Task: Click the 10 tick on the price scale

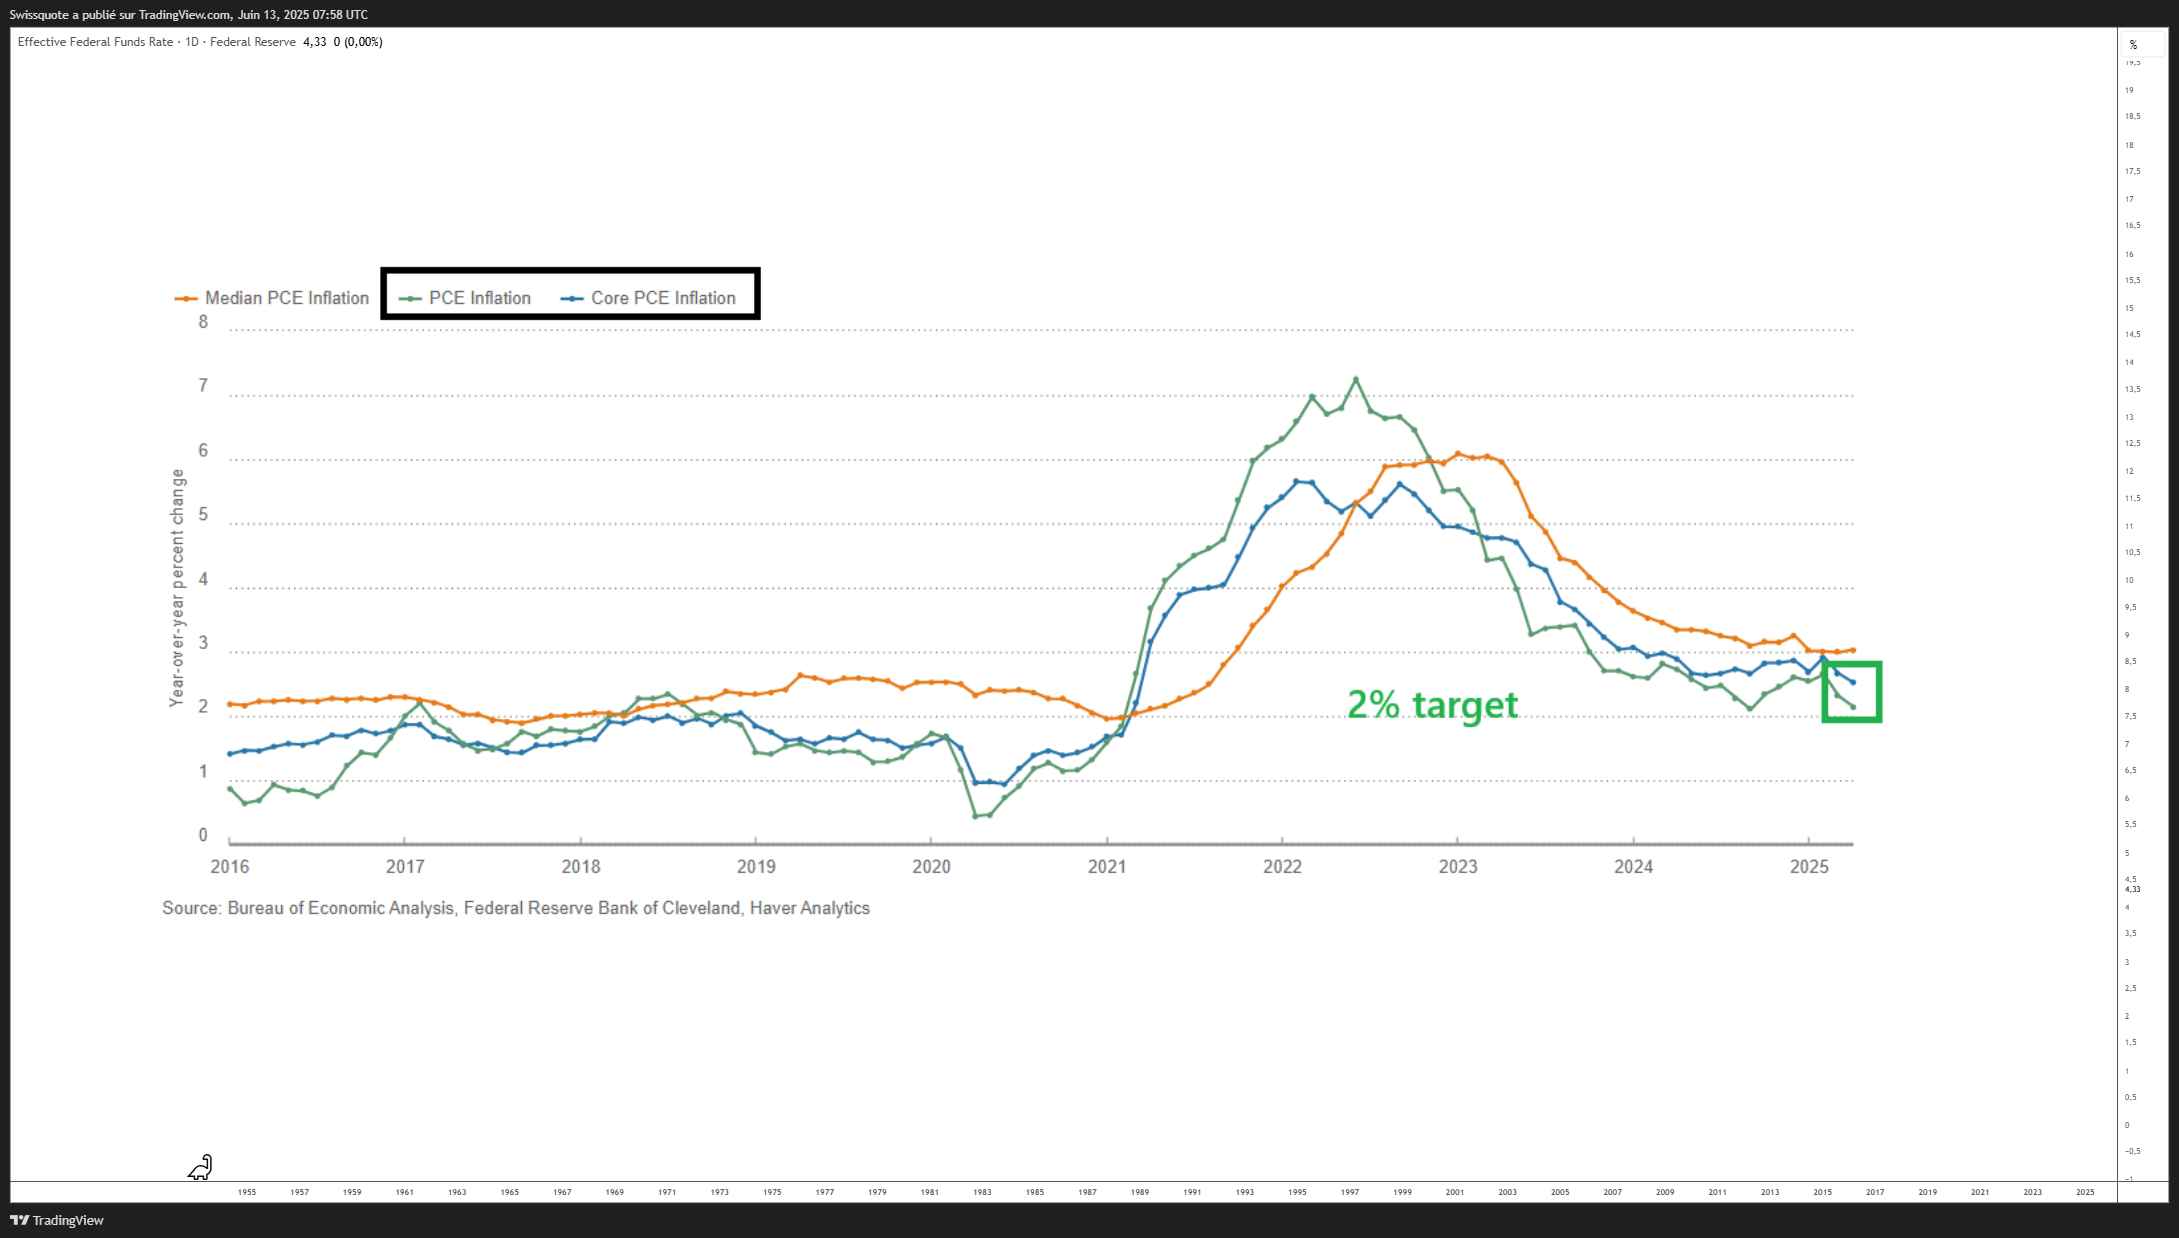Action: pyautogui.click(x=2129, y=580)
